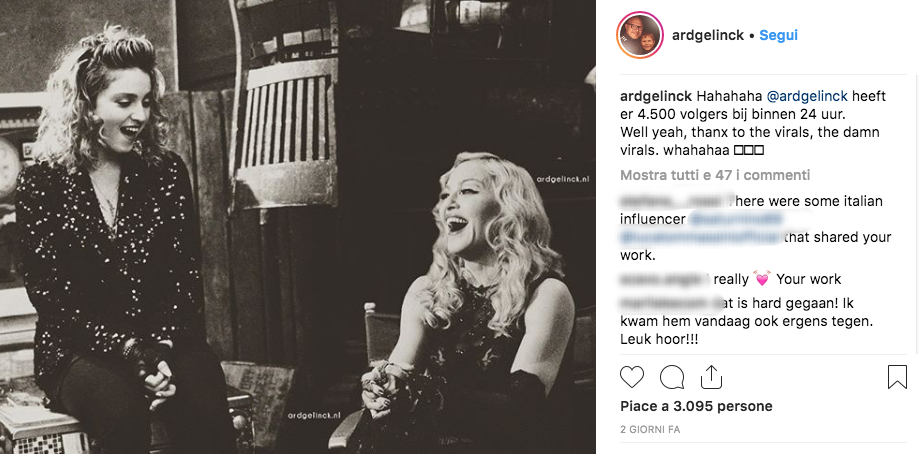Click the @ardgelinck mention in the caption
This screenshot has width=919, height=454.
point(807,96)
